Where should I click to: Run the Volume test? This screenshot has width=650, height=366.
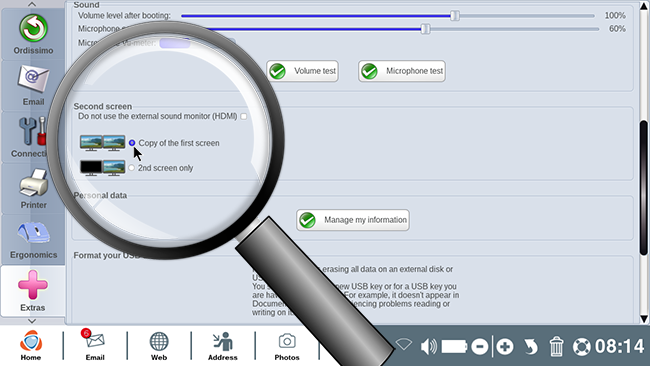click(x=302, y=71)
